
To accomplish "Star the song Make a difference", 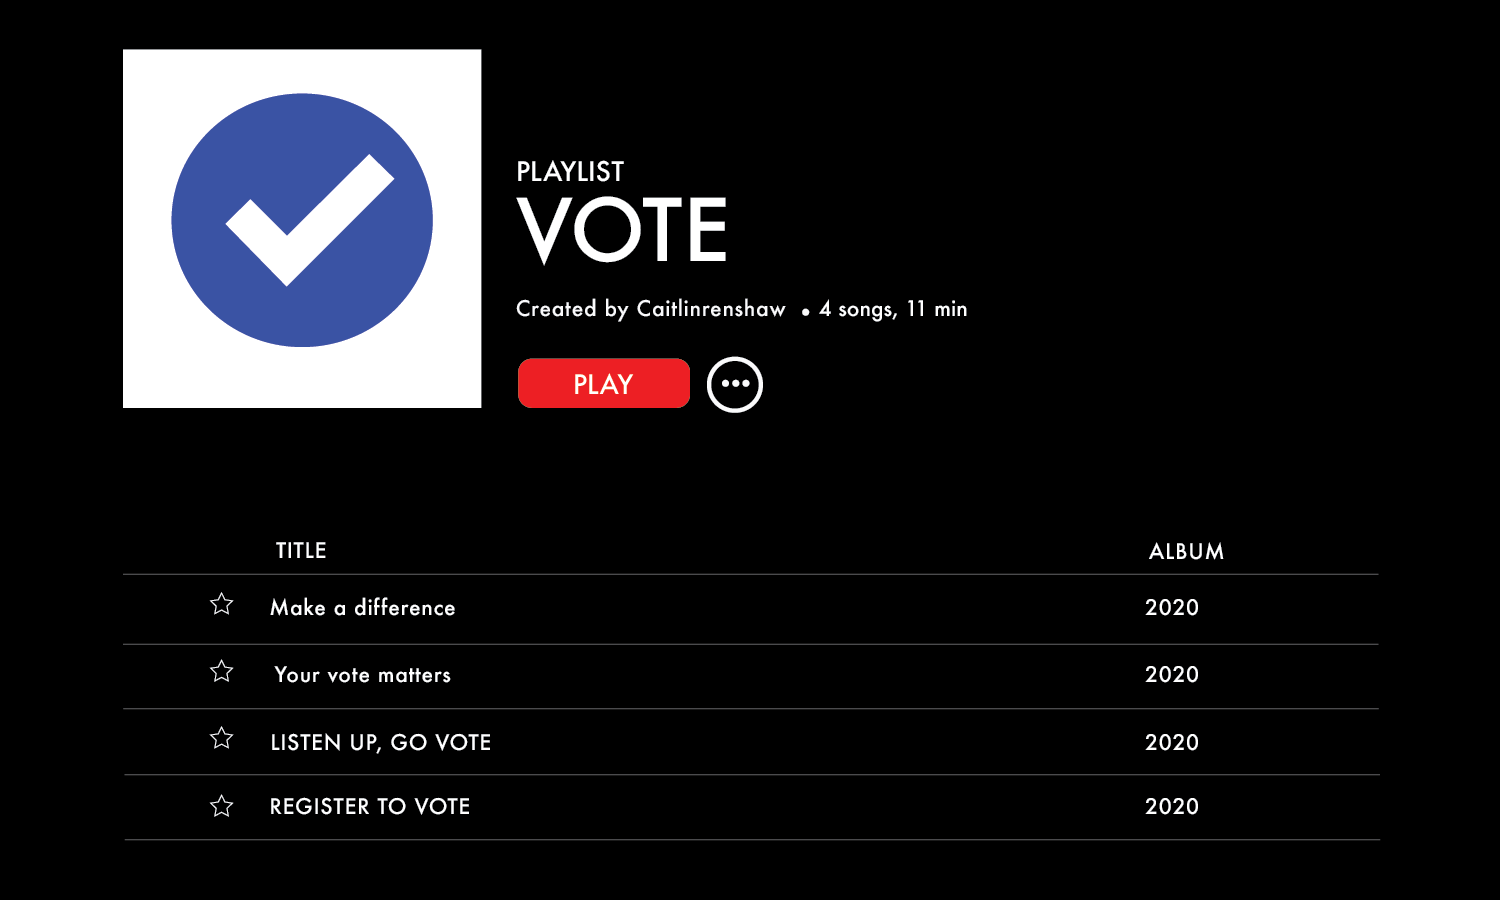I will point(221,604).
